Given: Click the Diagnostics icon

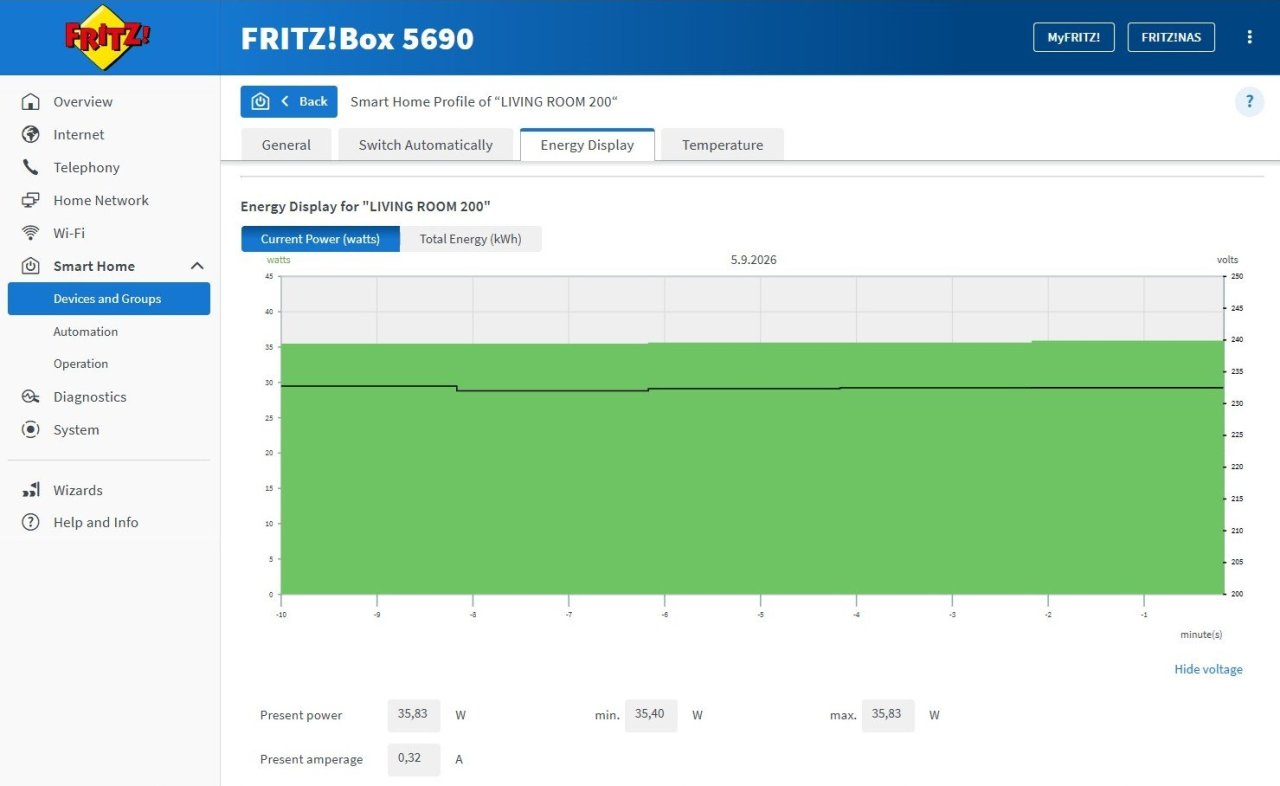Looking at the screenshot, I should coord(31,397).
